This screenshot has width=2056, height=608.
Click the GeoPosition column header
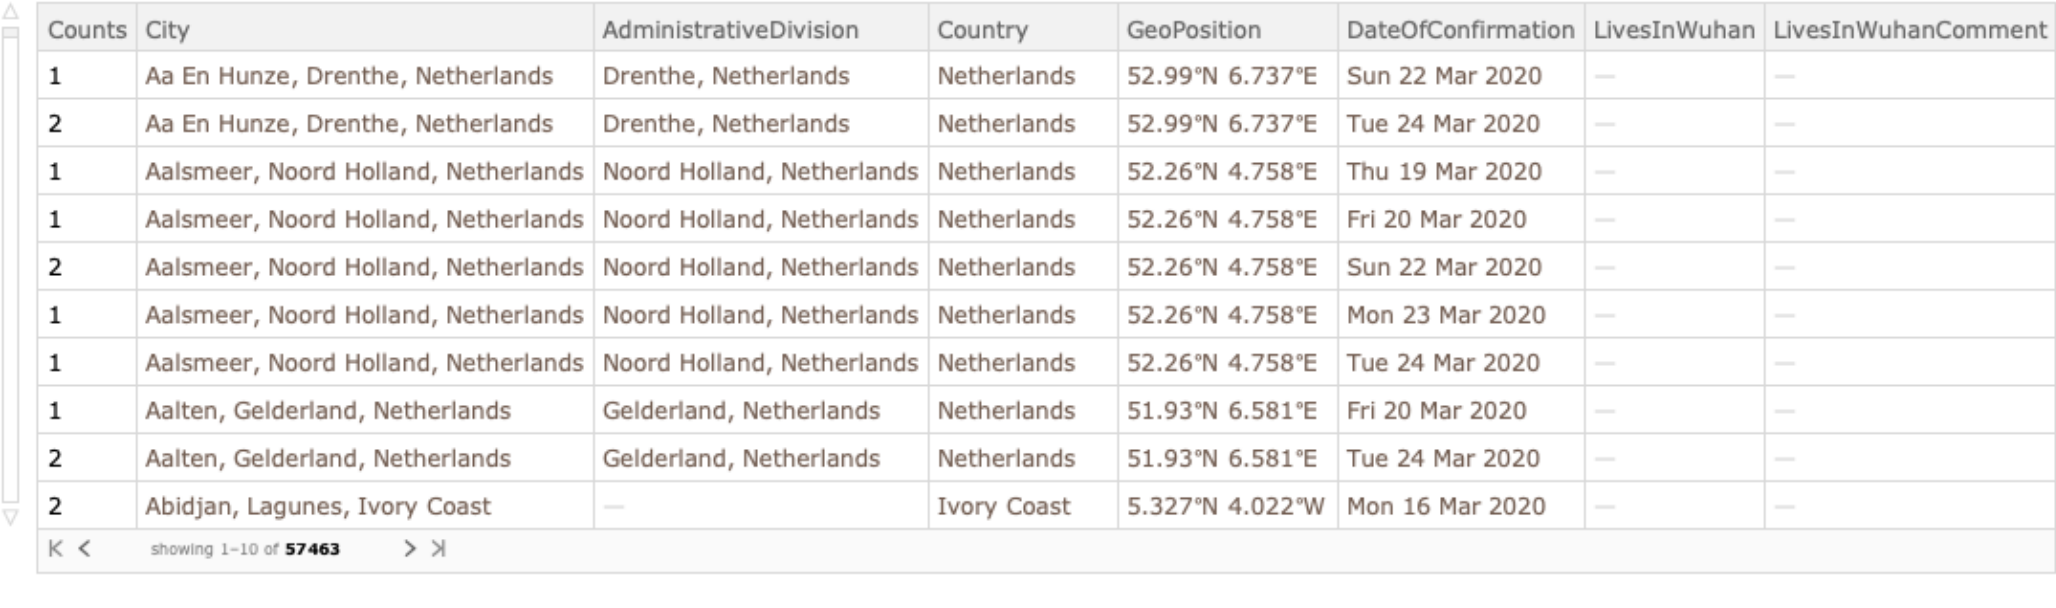(1193, 30)
